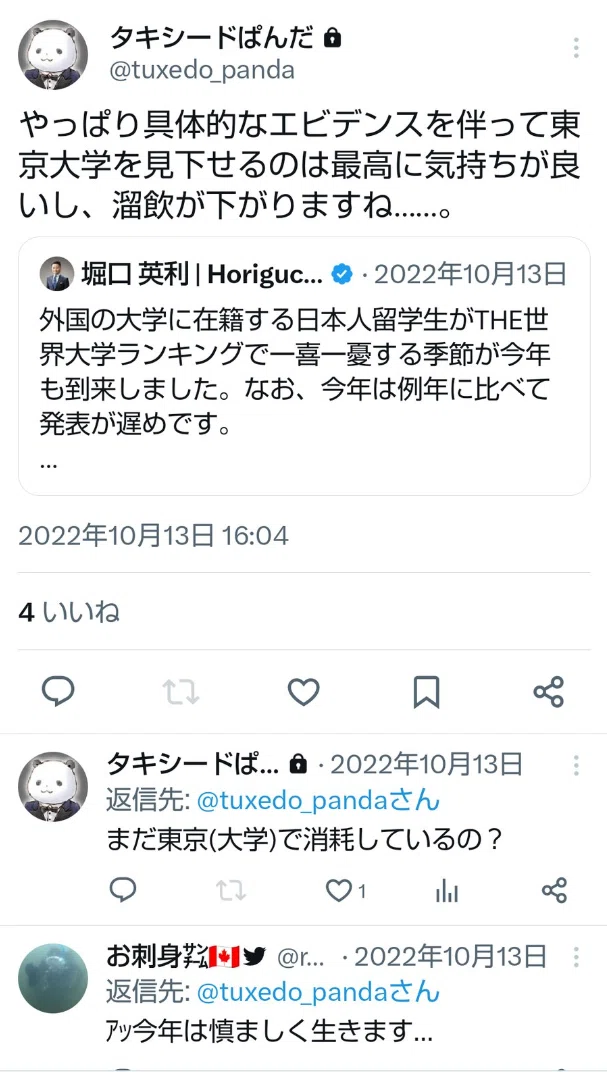Open the three-dot menu on the main tweet
This screenshot has width=607, height=1072.
[576, 48]
